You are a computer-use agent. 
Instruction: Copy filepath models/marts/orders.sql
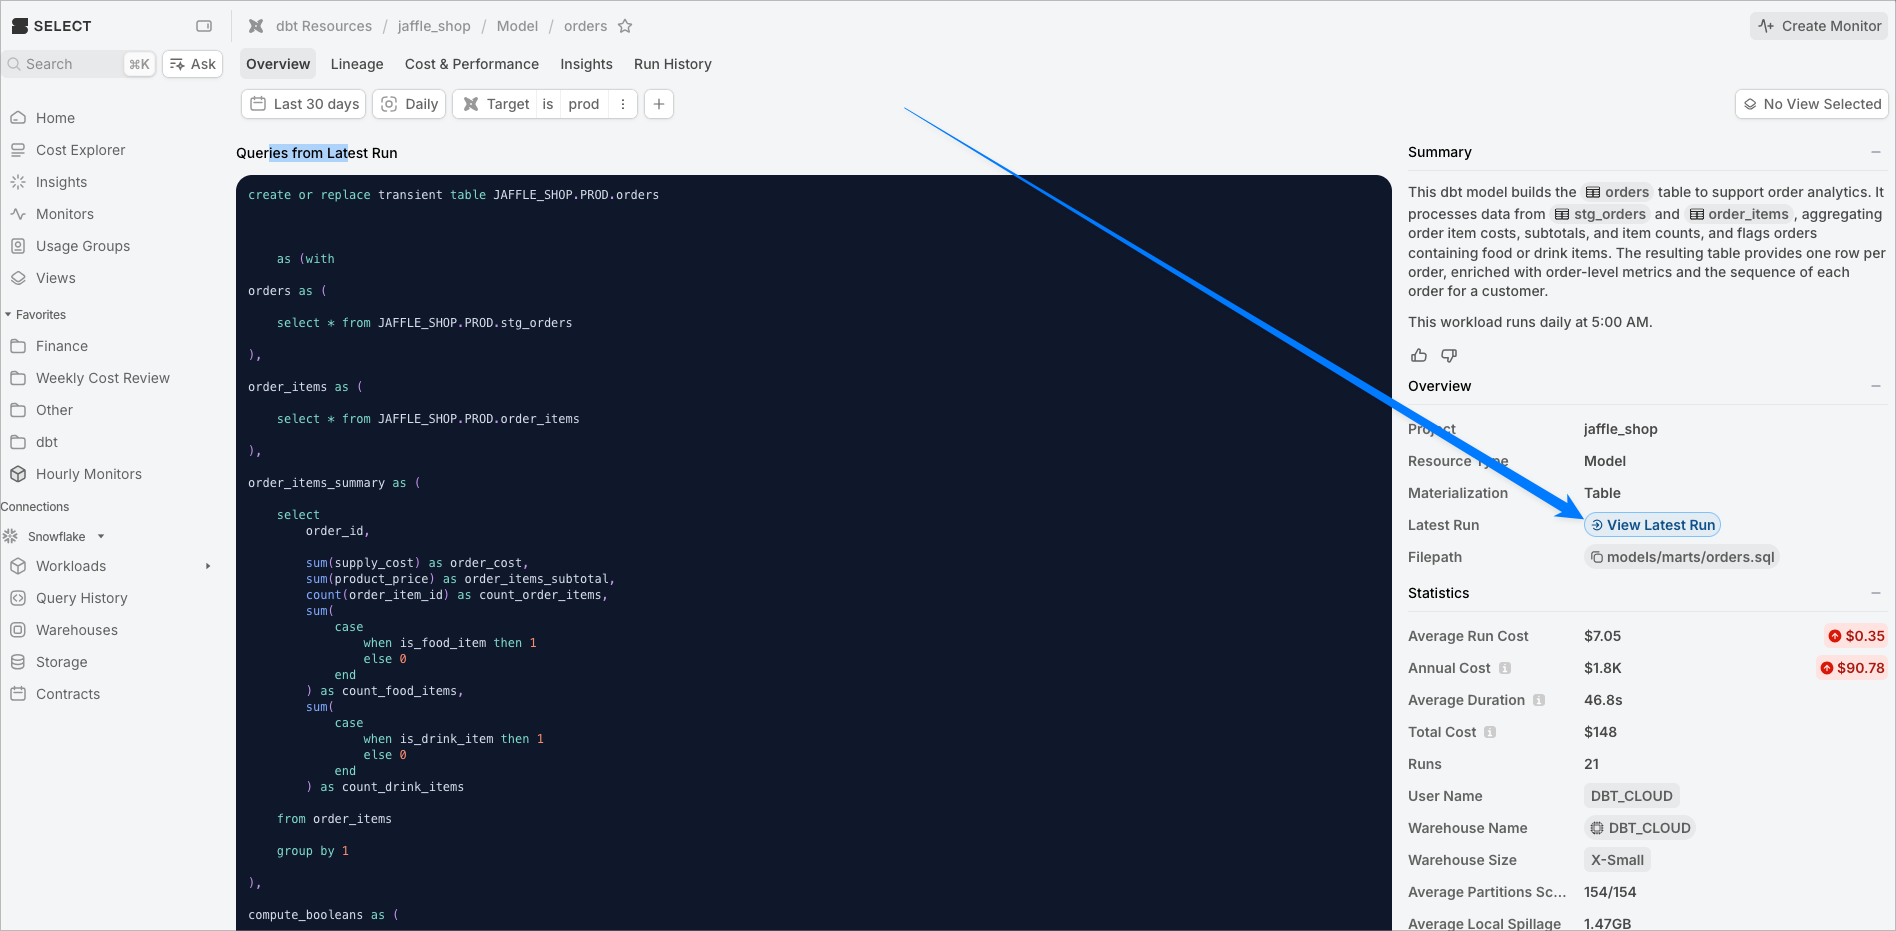pos(1682,557)
